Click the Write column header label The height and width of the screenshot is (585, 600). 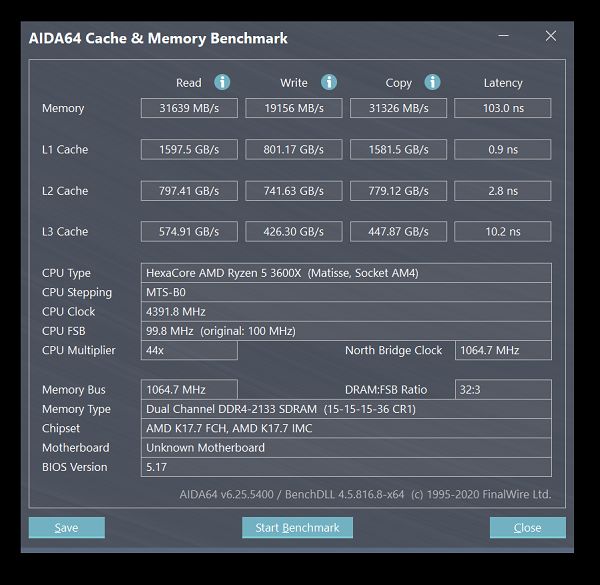pos(294,83)
